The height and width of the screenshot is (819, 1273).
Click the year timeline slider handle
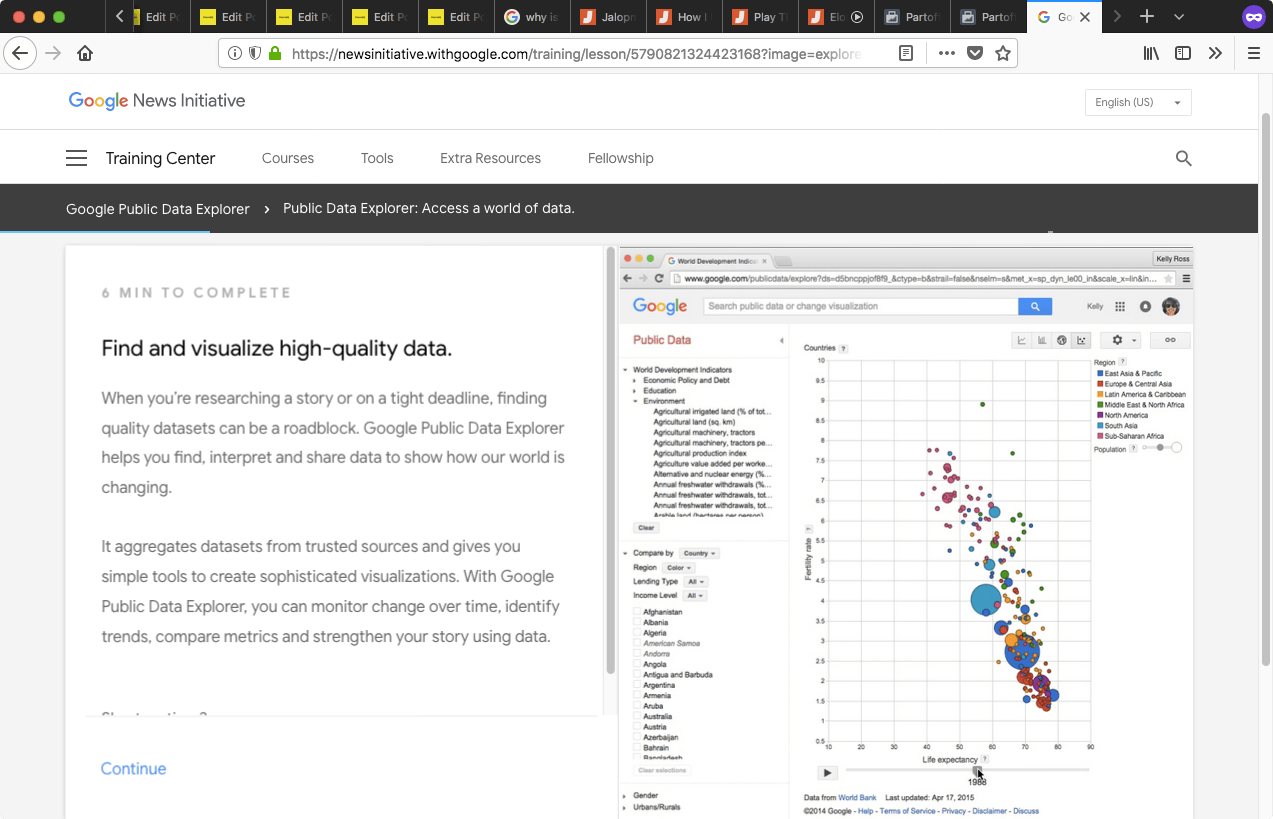coord(977,769)
